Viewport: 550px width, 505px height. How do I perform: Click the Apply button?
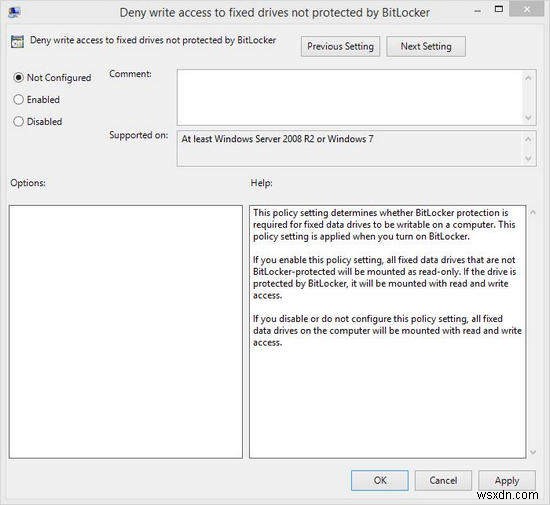[x=507, y=480]
